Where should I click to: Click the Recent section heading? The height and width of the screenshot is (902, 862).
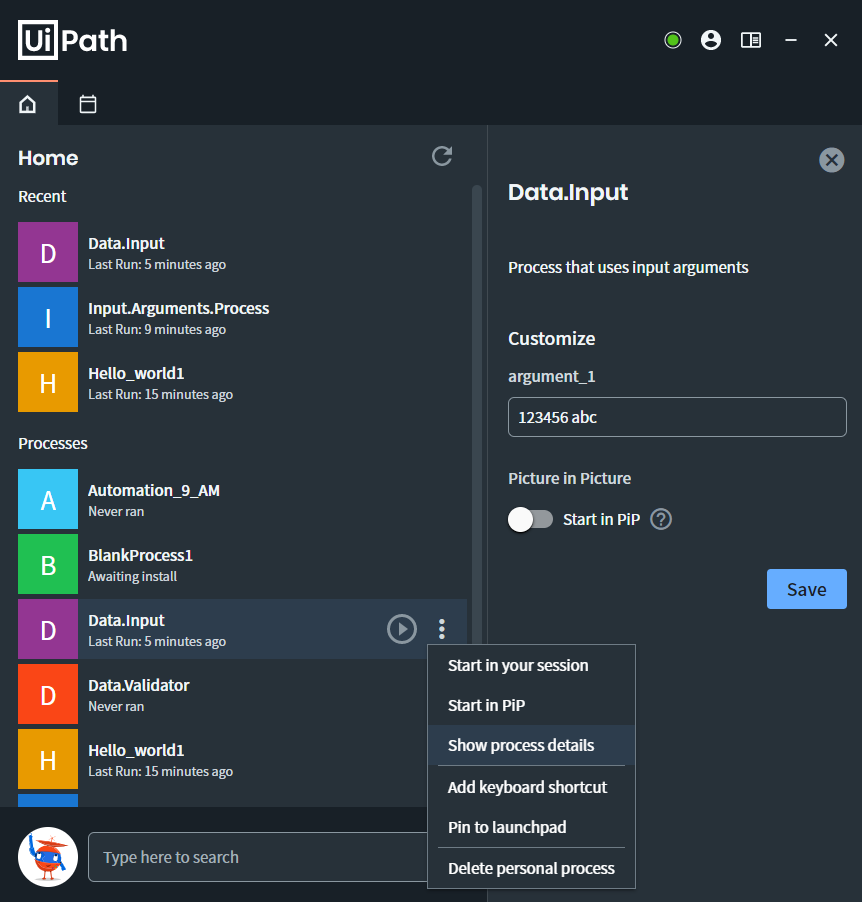point(42,197)
